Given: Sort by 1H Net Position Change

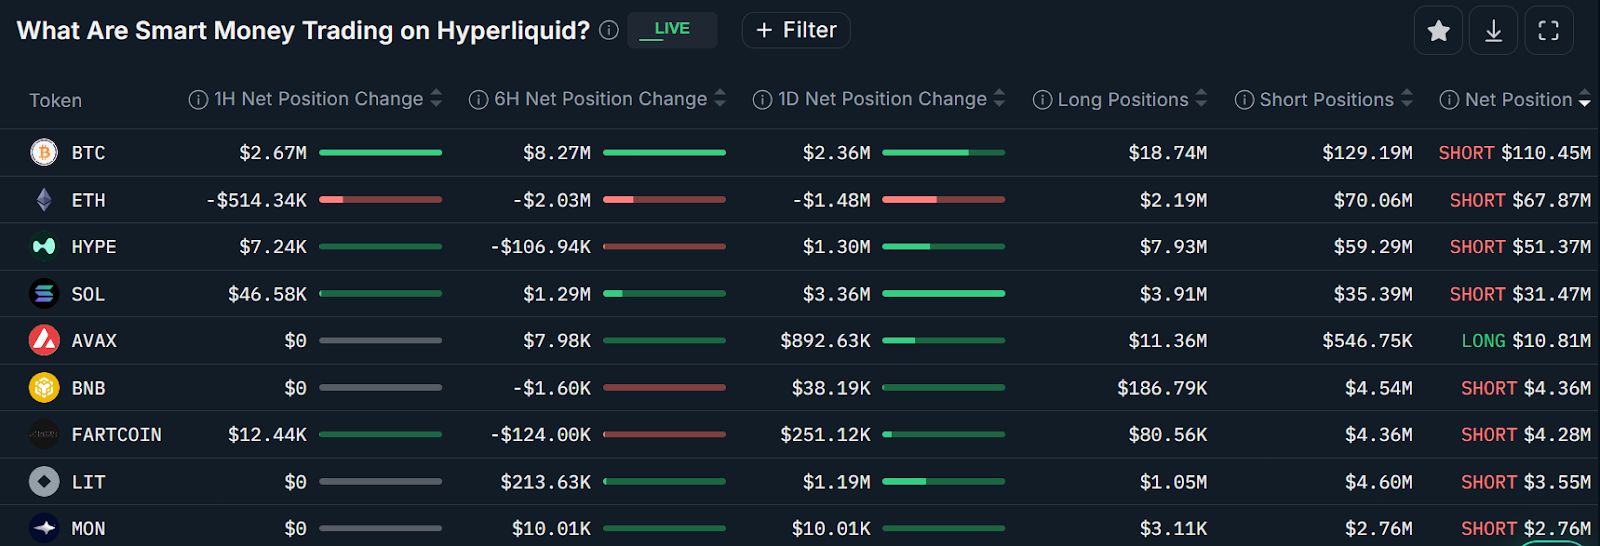Looking at the screenshot, I should [x=435, y=99].
